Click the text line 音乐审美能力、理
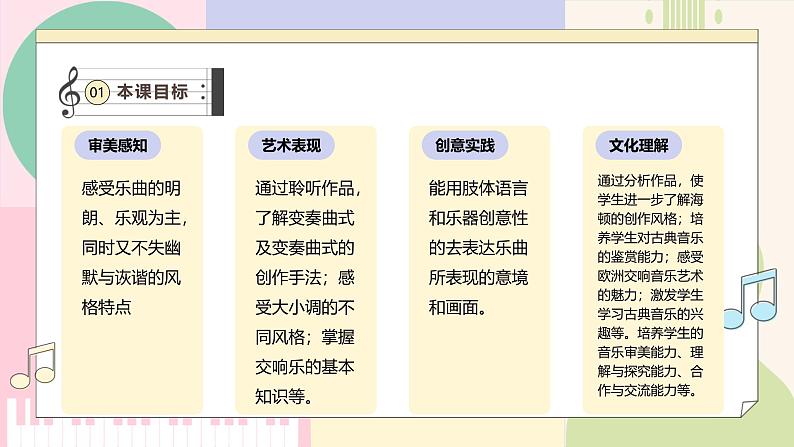This screenshot has height=447, width=794. coord(650,352)
